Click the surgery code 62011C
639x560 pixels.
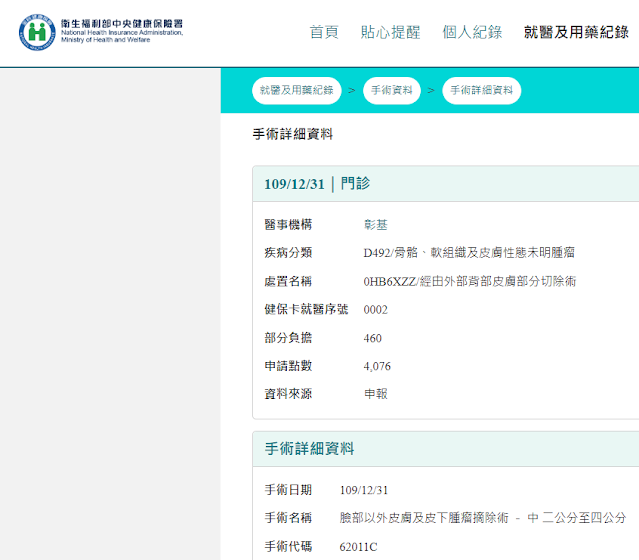(x=358, y=547)
